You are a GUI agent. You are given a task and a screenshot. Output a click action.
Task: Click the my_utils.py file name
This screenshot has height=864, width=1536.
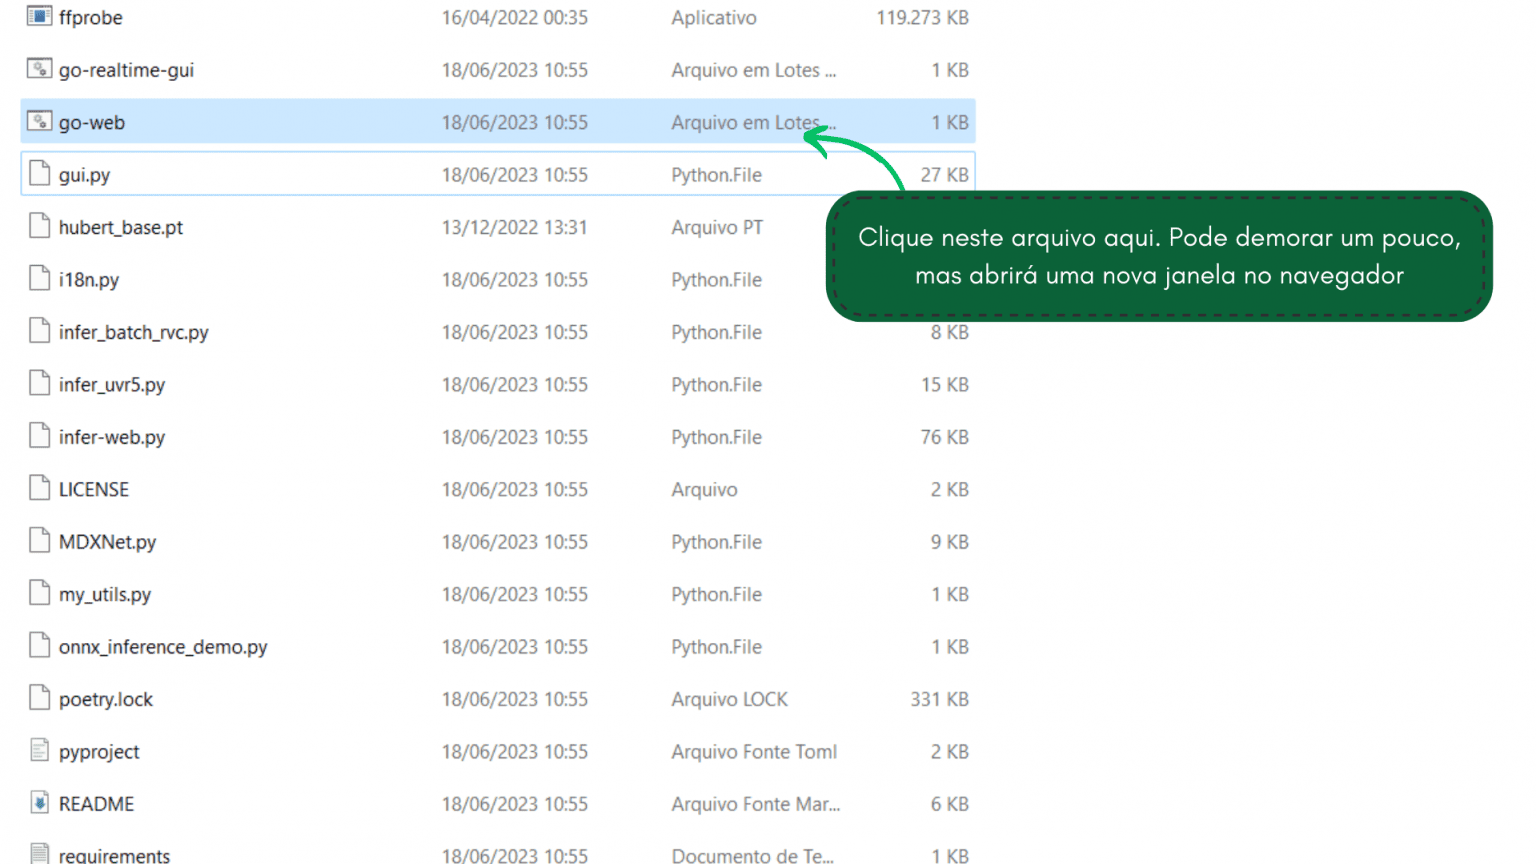point(104,594)
